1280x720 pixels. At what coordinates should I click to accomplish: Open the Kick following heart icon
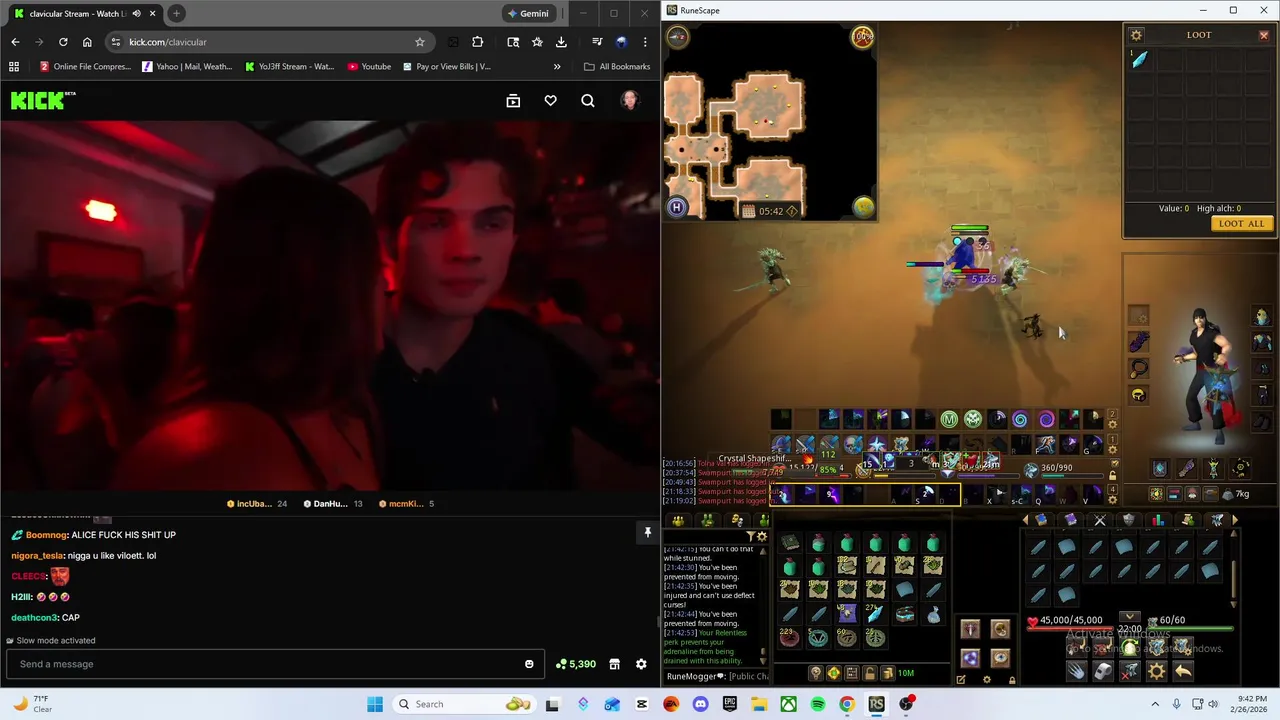(550, 100)
